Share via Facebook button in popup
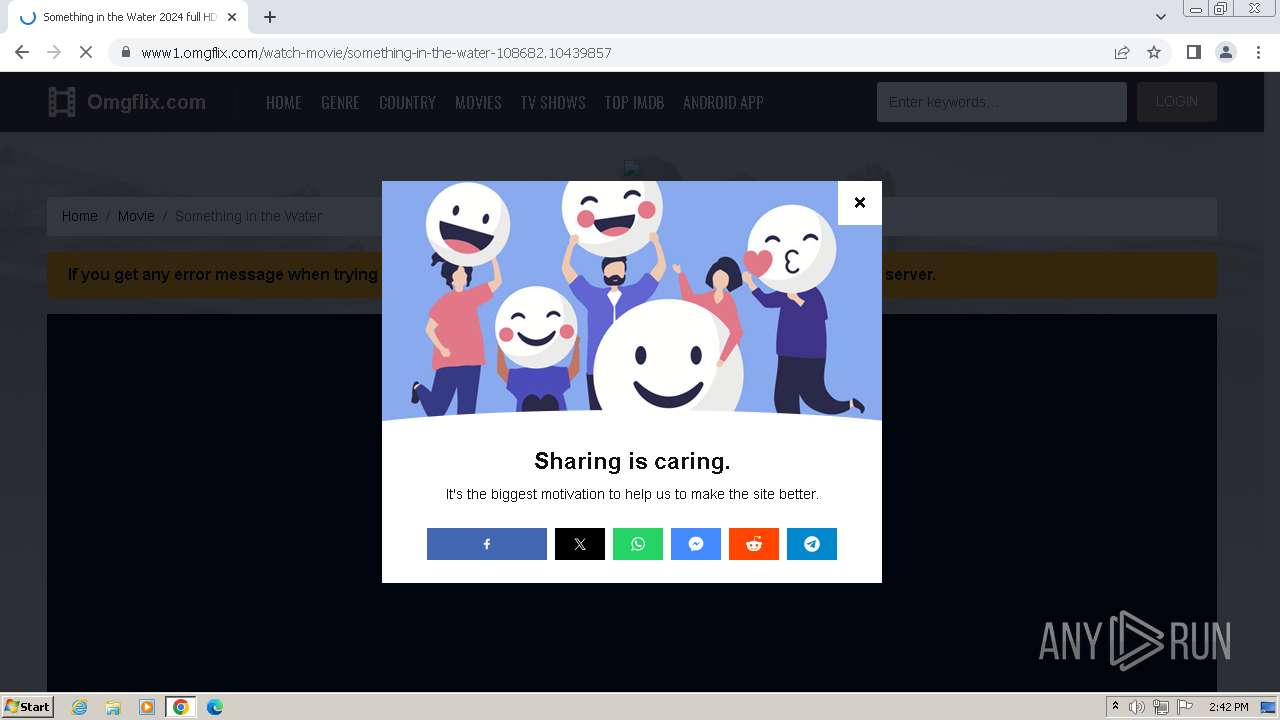The height and width of the screenshot is (720, 1280). (487, 544)
